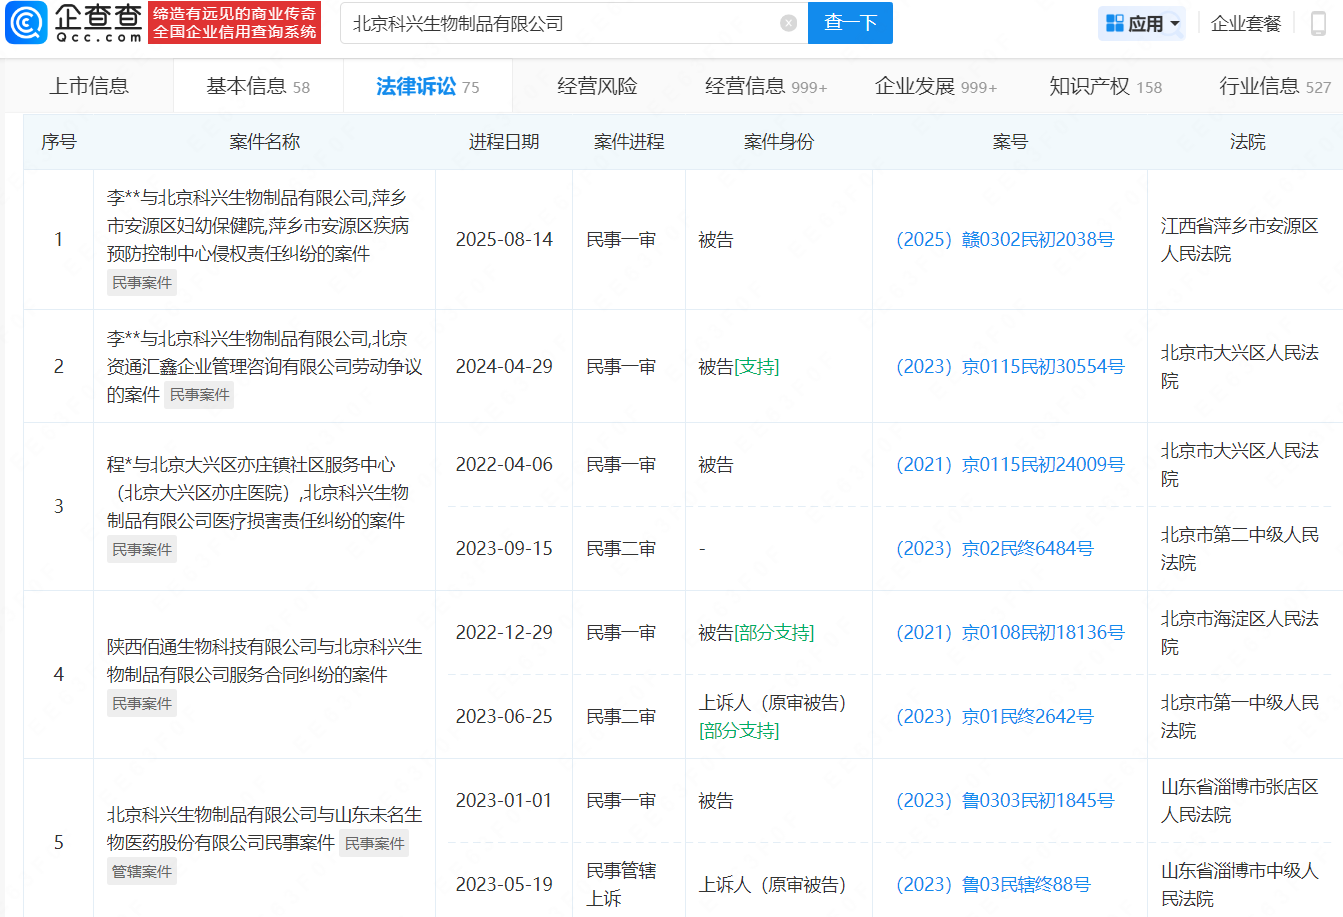This screenshot has width=1343, height=917.
Task: Click the mobile phone icon
Action: [1318, 23]
